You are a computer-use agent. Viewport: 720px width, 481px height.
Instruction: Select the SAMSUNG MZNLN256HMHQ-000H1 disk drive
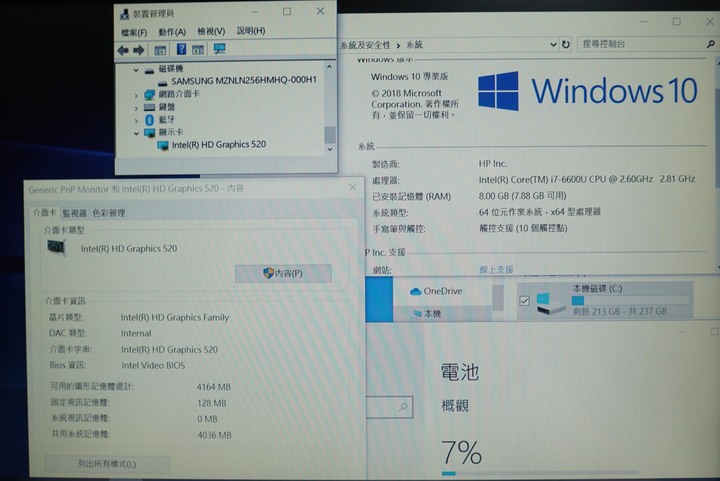tap(244, 80)
